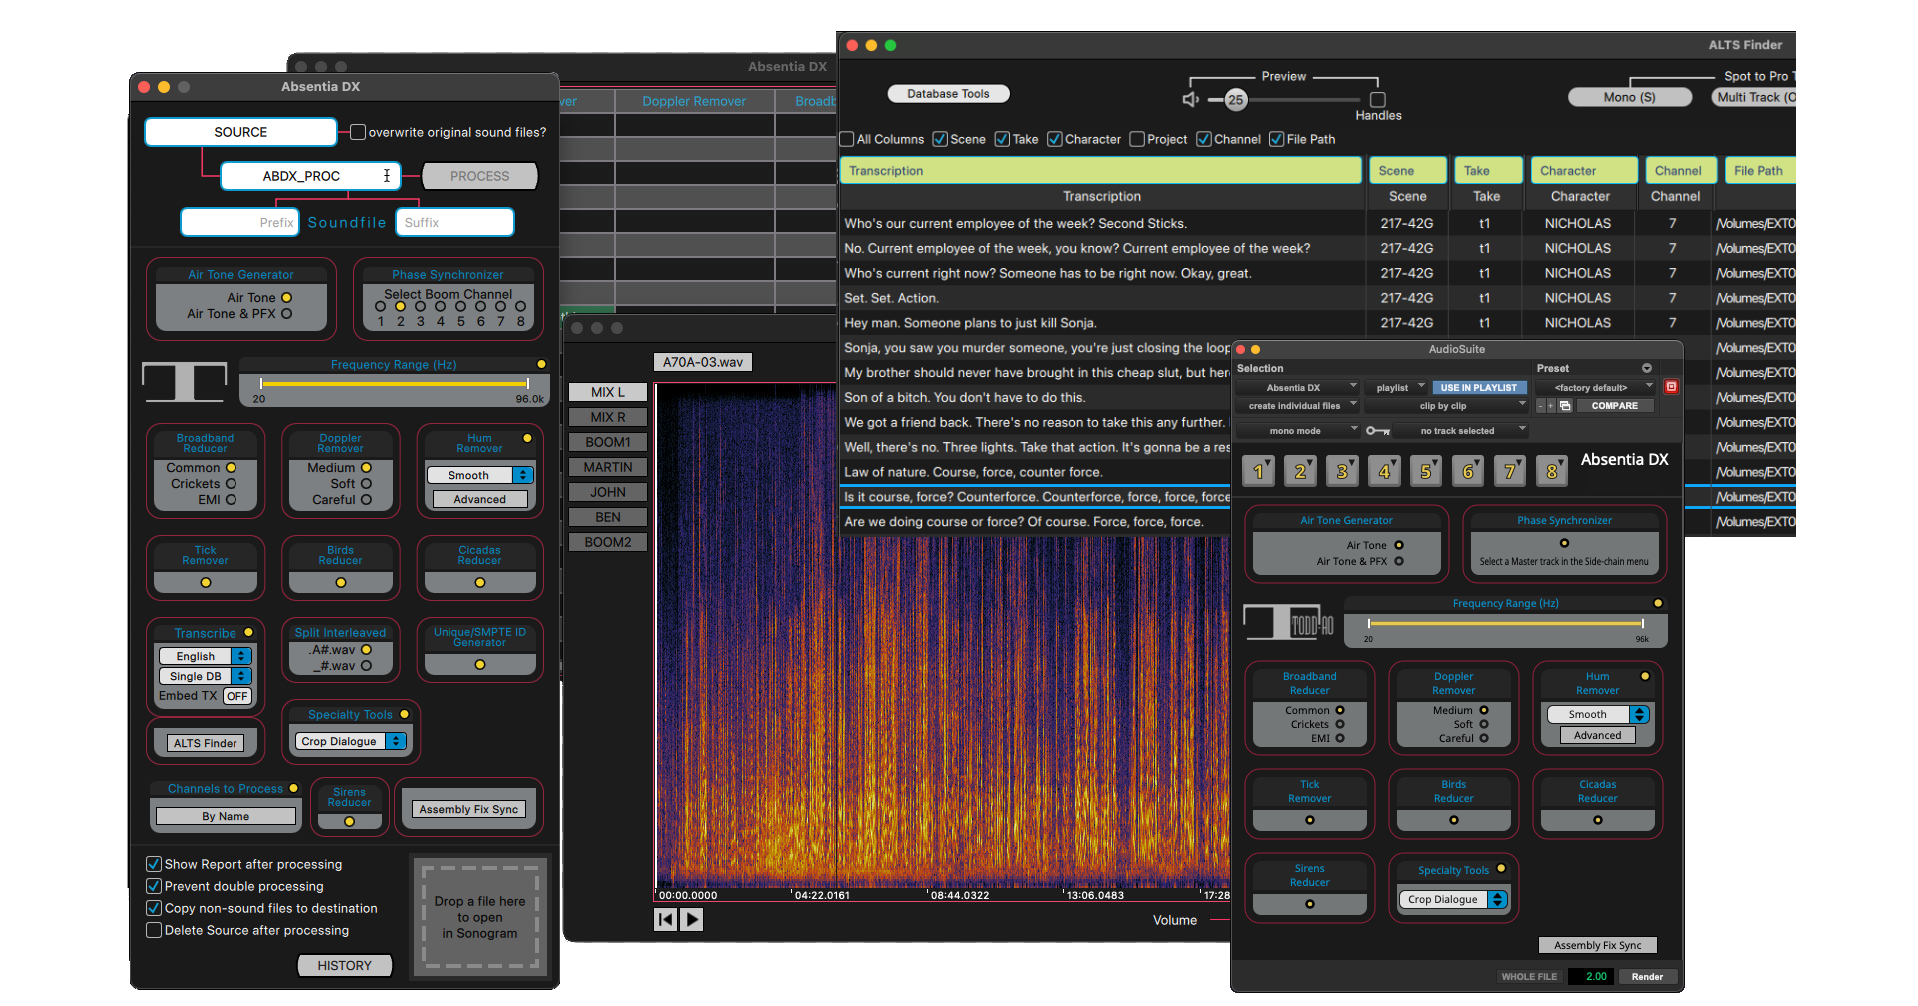Check Delete Source after processing
This screenshot has width=1918, height=1006.
[x=154, y=930]
